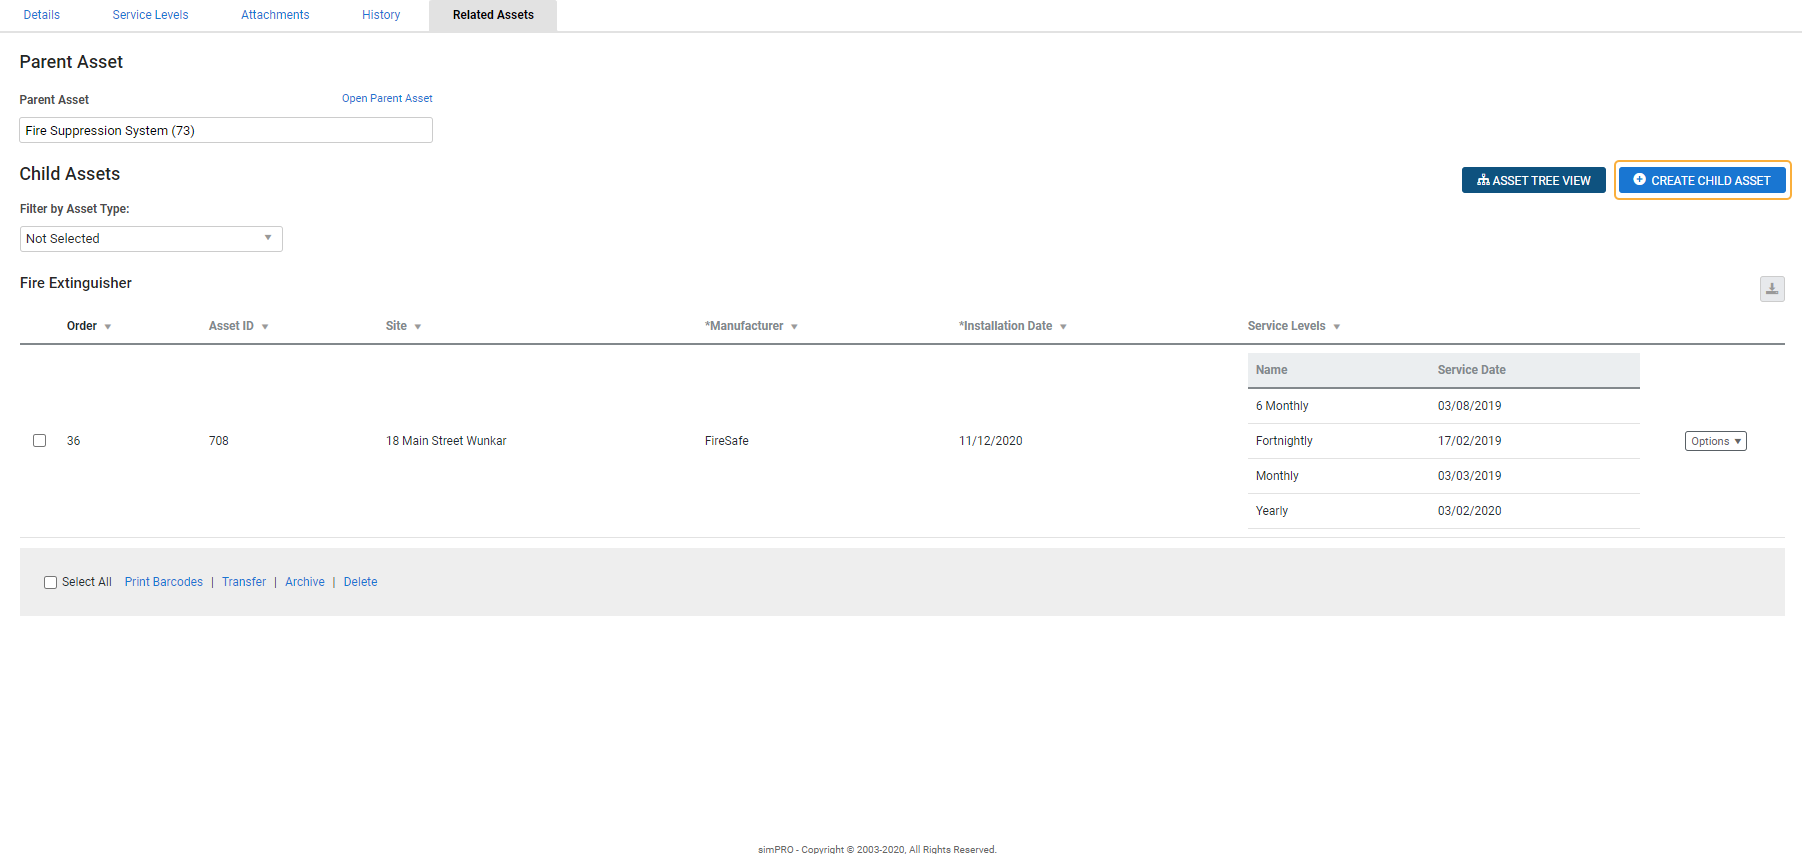The height and width of the screenshot is (854, 1802).
Task: Click the Site column sort arrow
Action: pyautogui.click(x=418, y=327)
